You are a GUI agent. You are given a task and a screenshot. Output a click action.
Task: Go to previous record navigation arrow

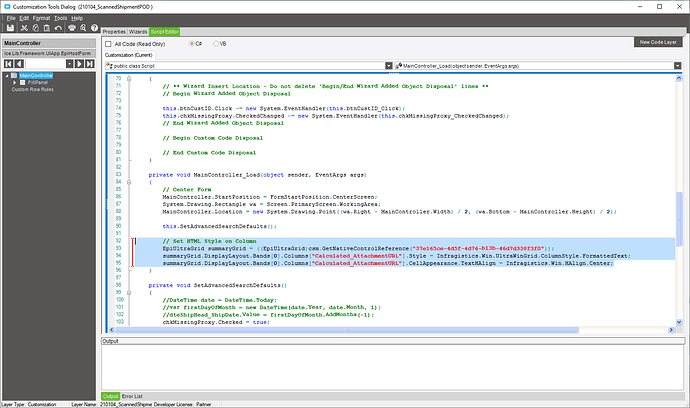pos(19,64)
